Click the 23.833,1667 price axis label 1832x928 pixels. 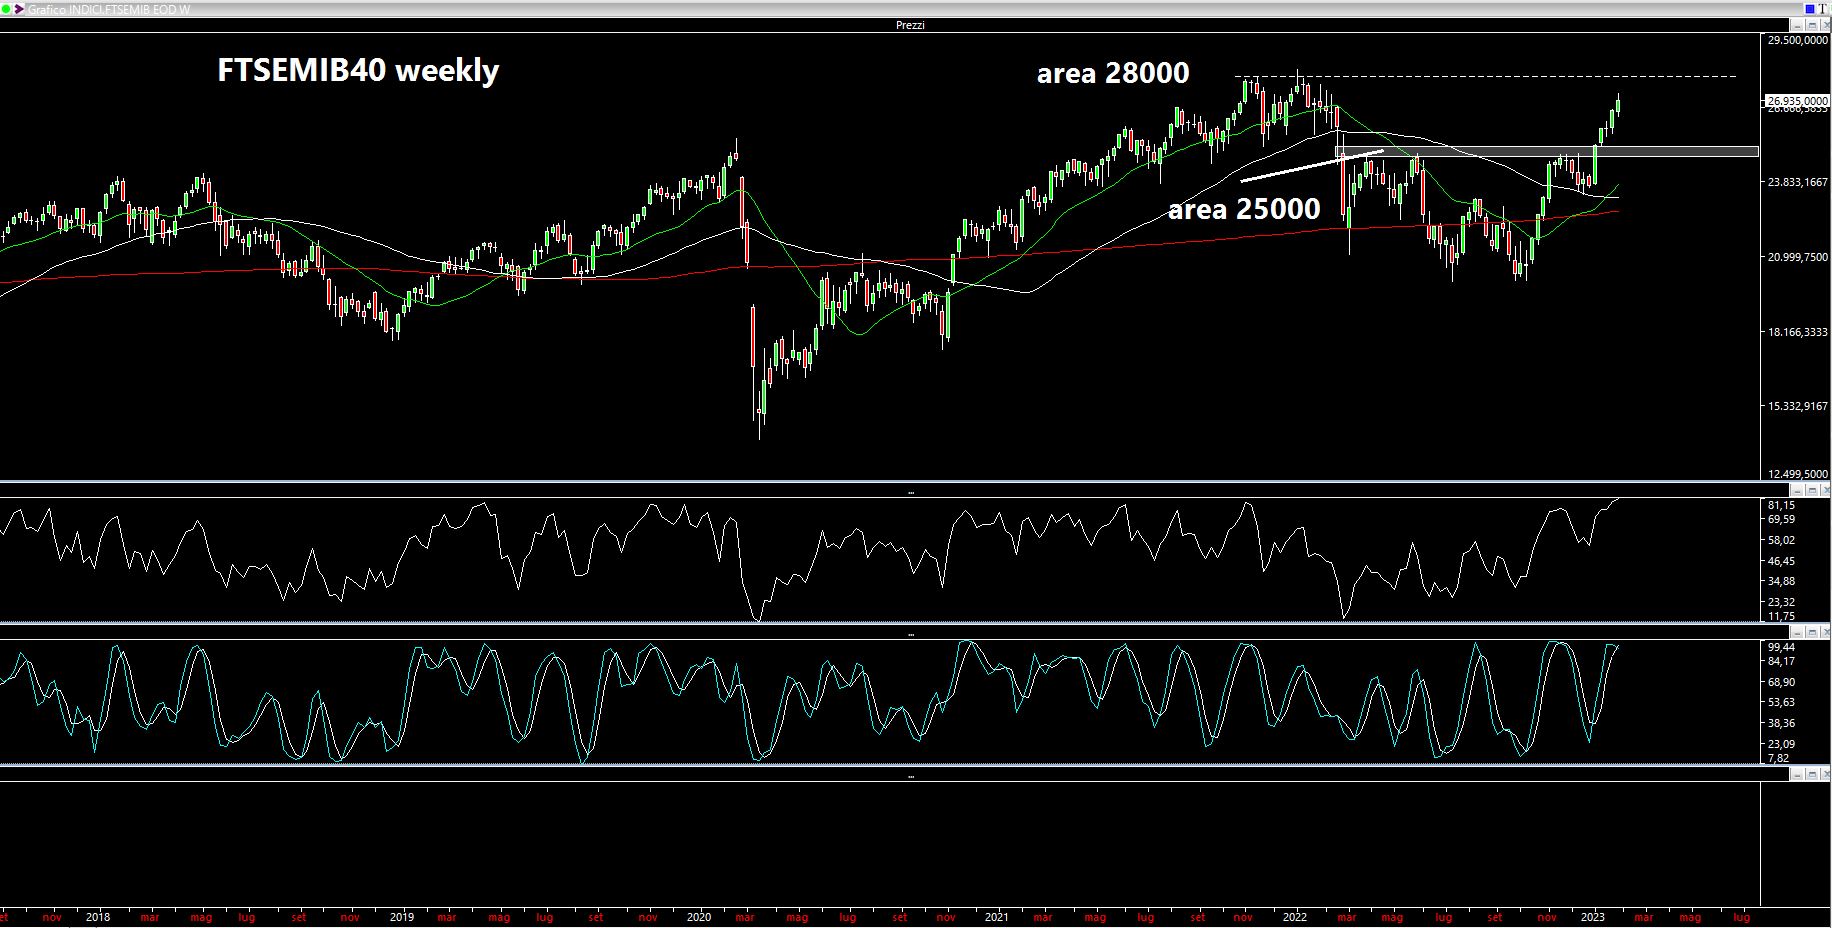pyautogui.click(x=1798, y=182)
